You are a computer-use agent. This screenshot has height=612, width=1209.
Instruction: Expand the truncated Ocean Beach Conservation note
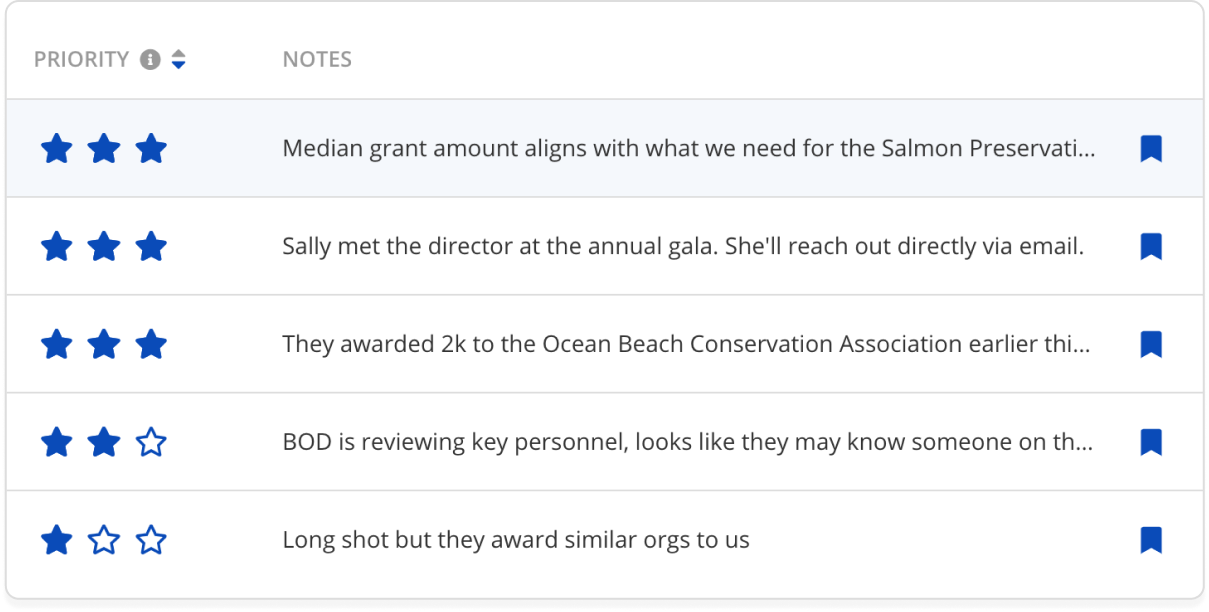(x=686, y=345)
